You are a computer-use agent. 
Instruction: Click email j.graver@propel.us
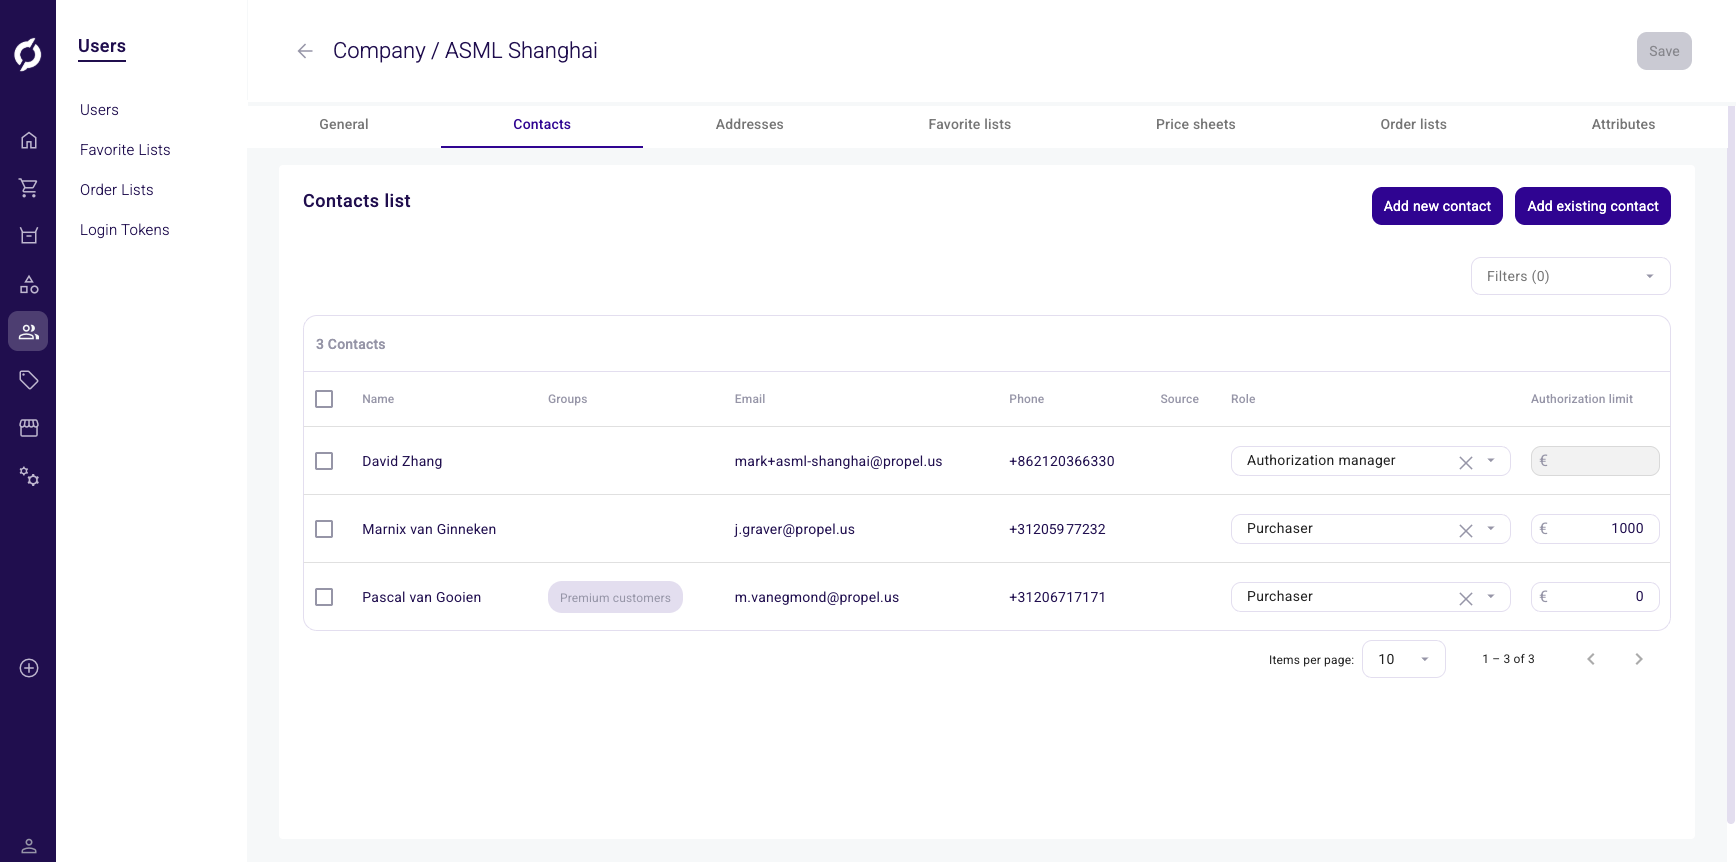[x=794, y=529]
